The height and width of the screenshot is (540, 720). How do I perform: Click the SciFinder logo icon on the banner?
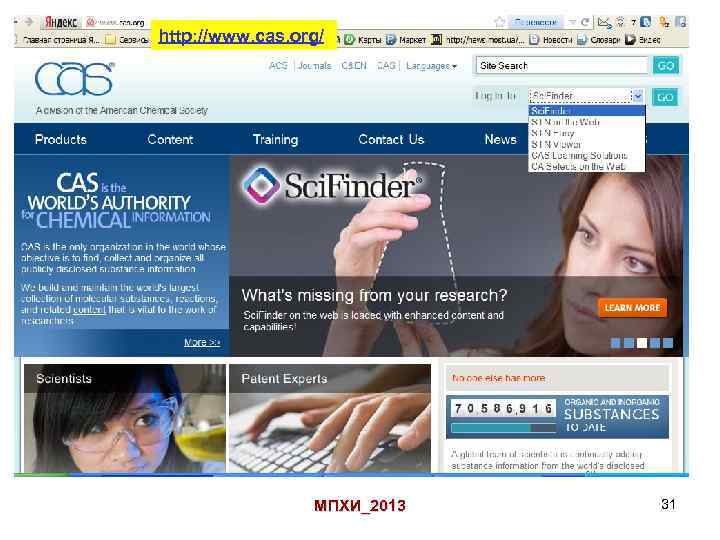point(261,186)
